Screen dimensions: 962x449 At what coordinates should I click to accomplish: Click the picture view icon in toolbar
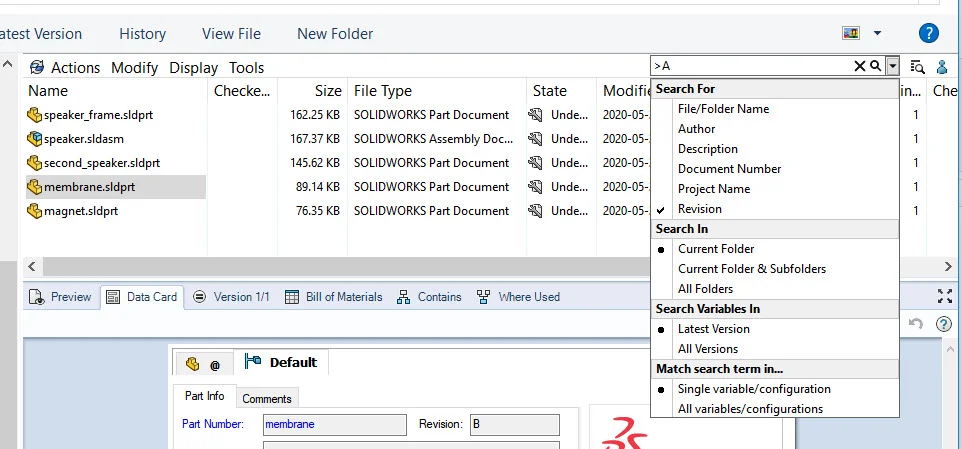pos(852,33)
